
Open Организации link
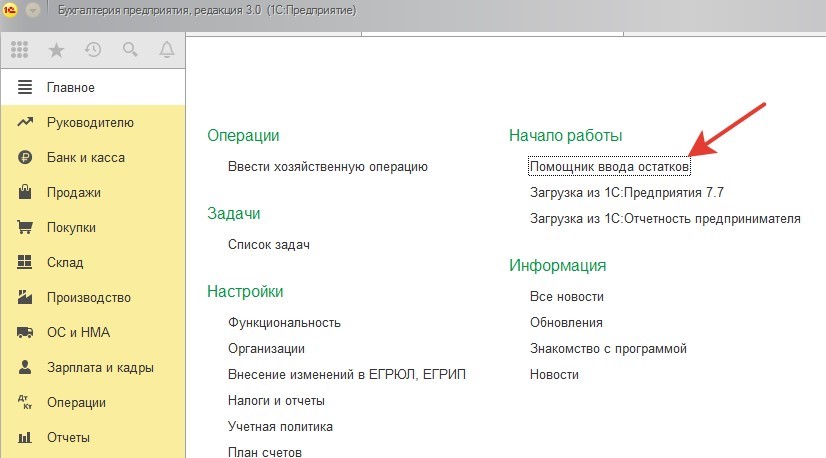[266, 348]
